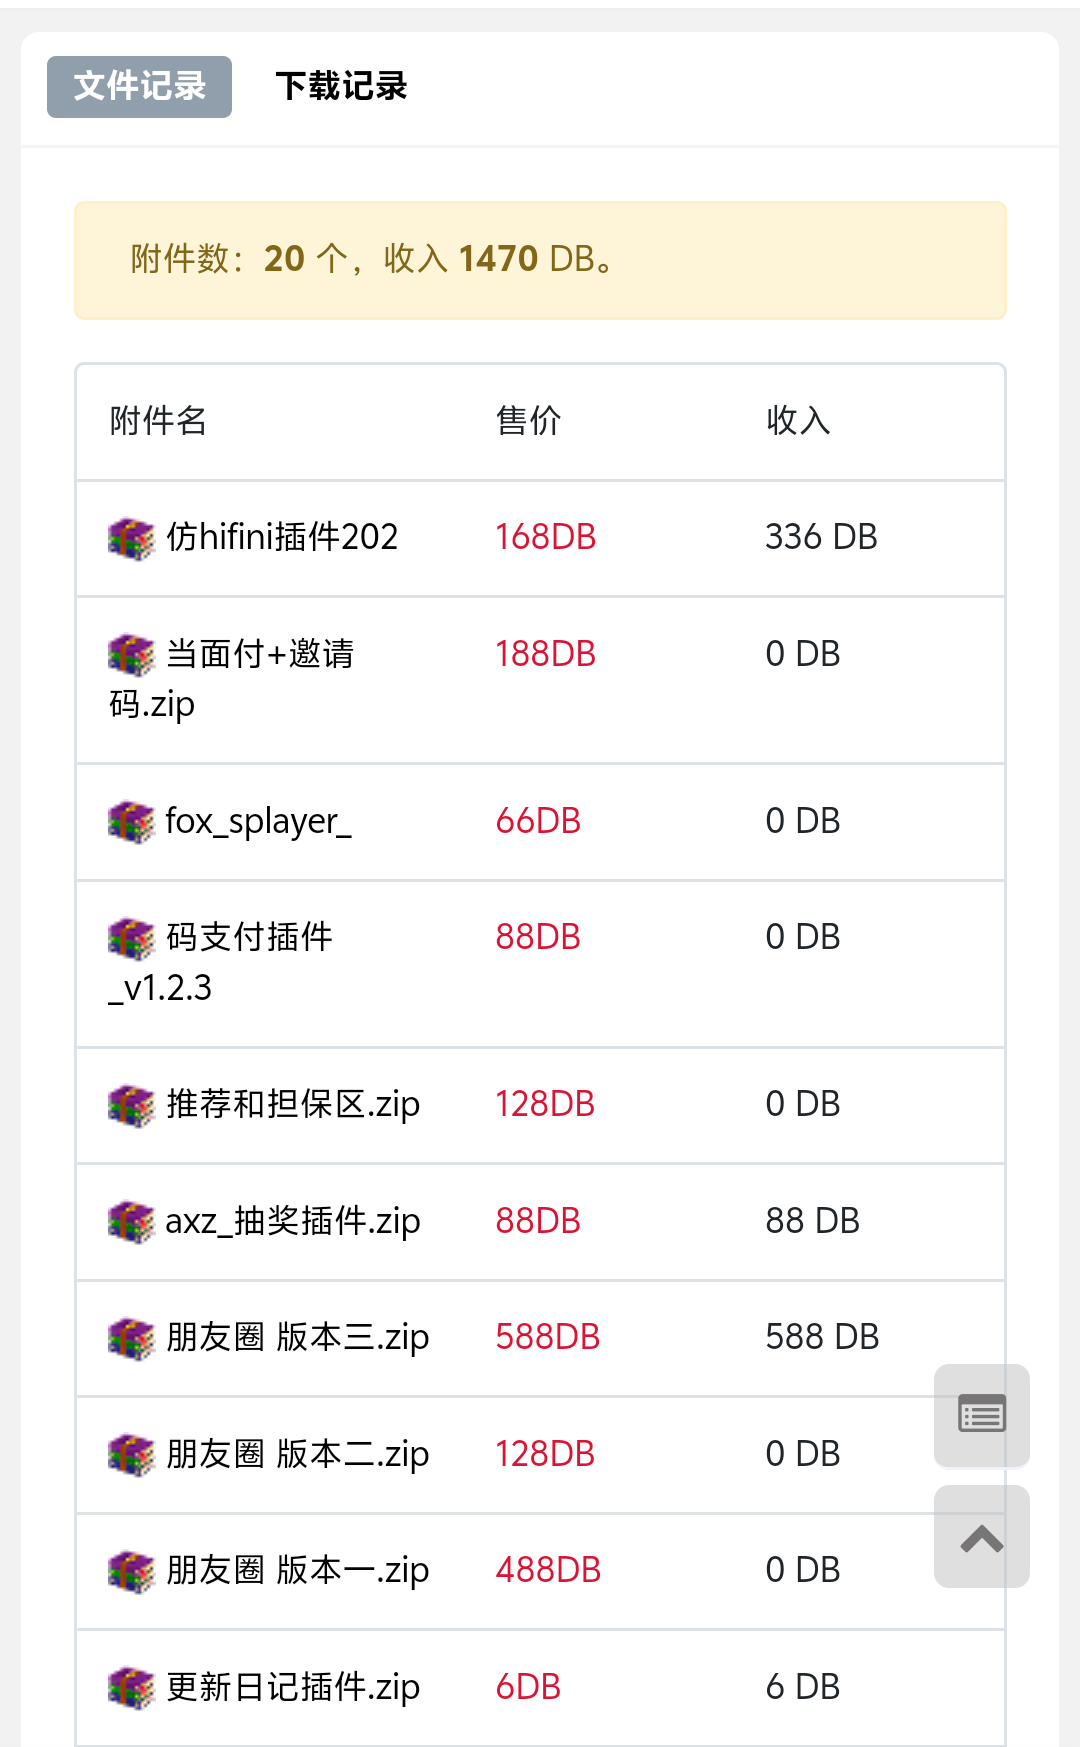Click the yellow attachment summary banner
1080x1747 pixels.
[x=540, y=260]
